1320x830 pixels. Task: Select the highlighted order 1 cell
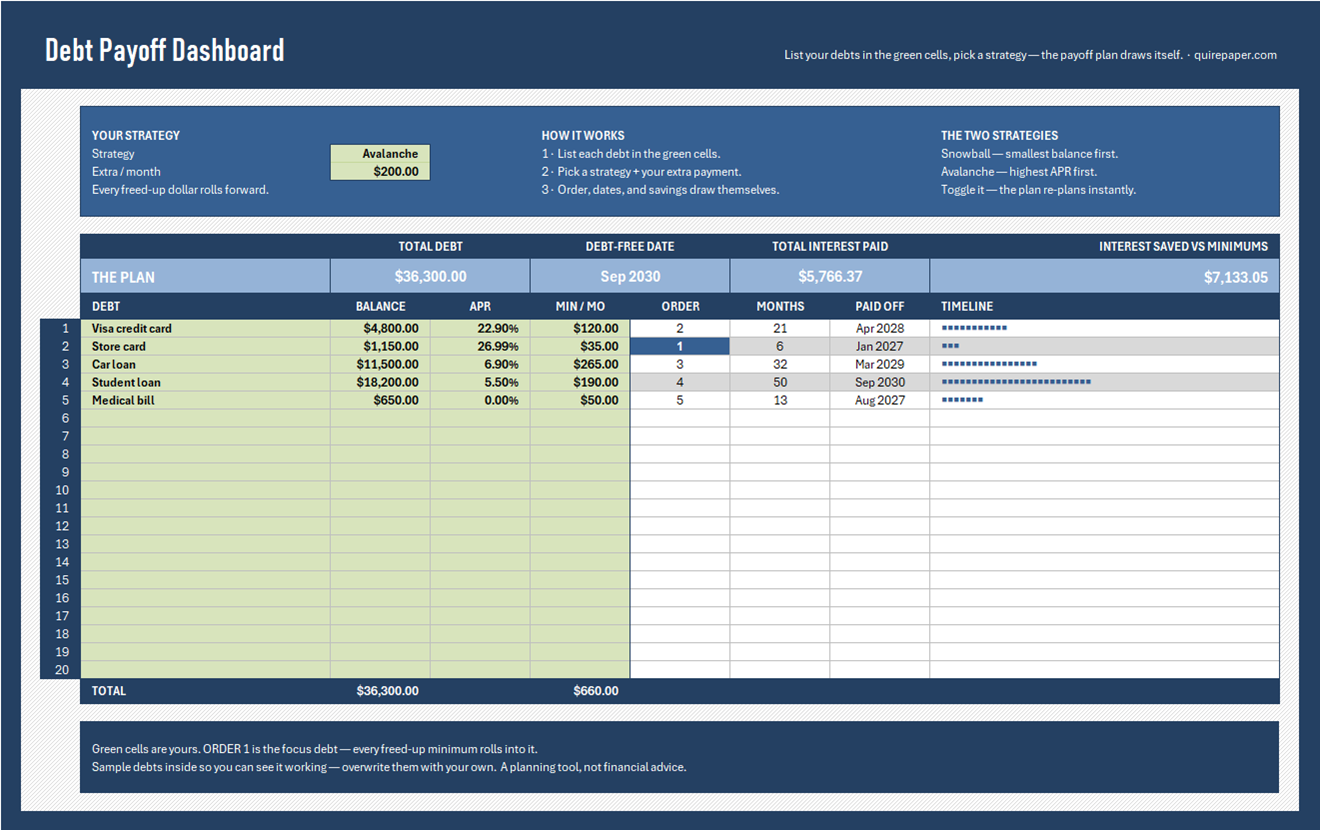[x=680, y=346]
